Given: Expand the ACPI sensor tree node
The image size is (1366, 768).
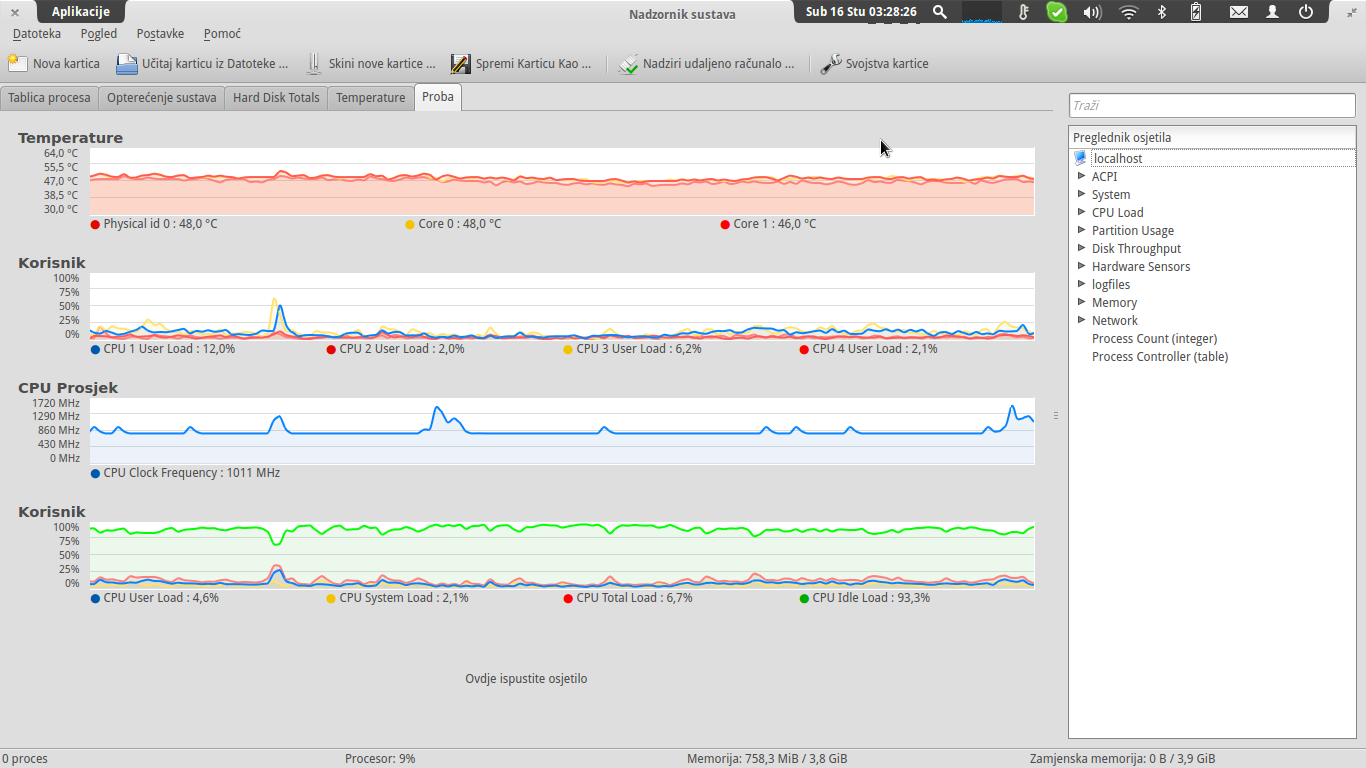Looking at the screenshot, I should pyautogui.click(x=1081, y=176).
